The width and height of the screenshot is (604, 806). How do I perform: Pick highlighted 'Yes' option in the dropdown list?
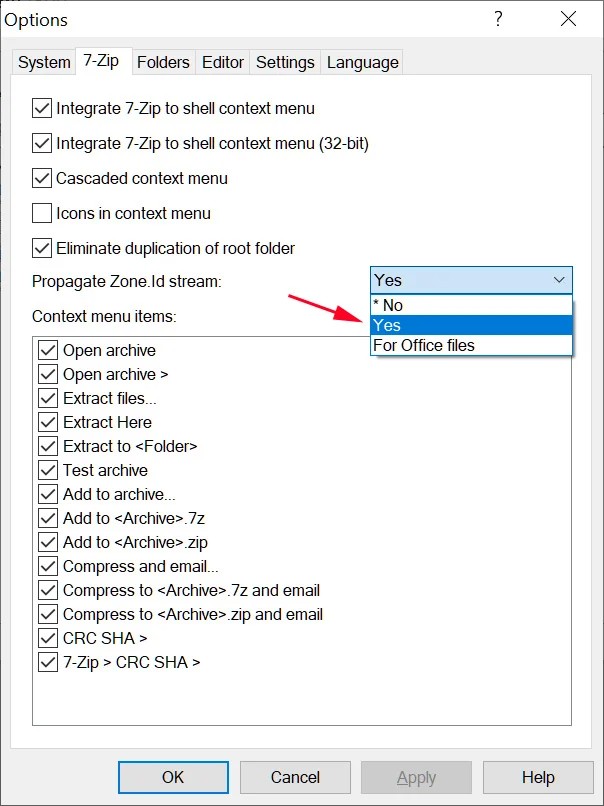471,325
